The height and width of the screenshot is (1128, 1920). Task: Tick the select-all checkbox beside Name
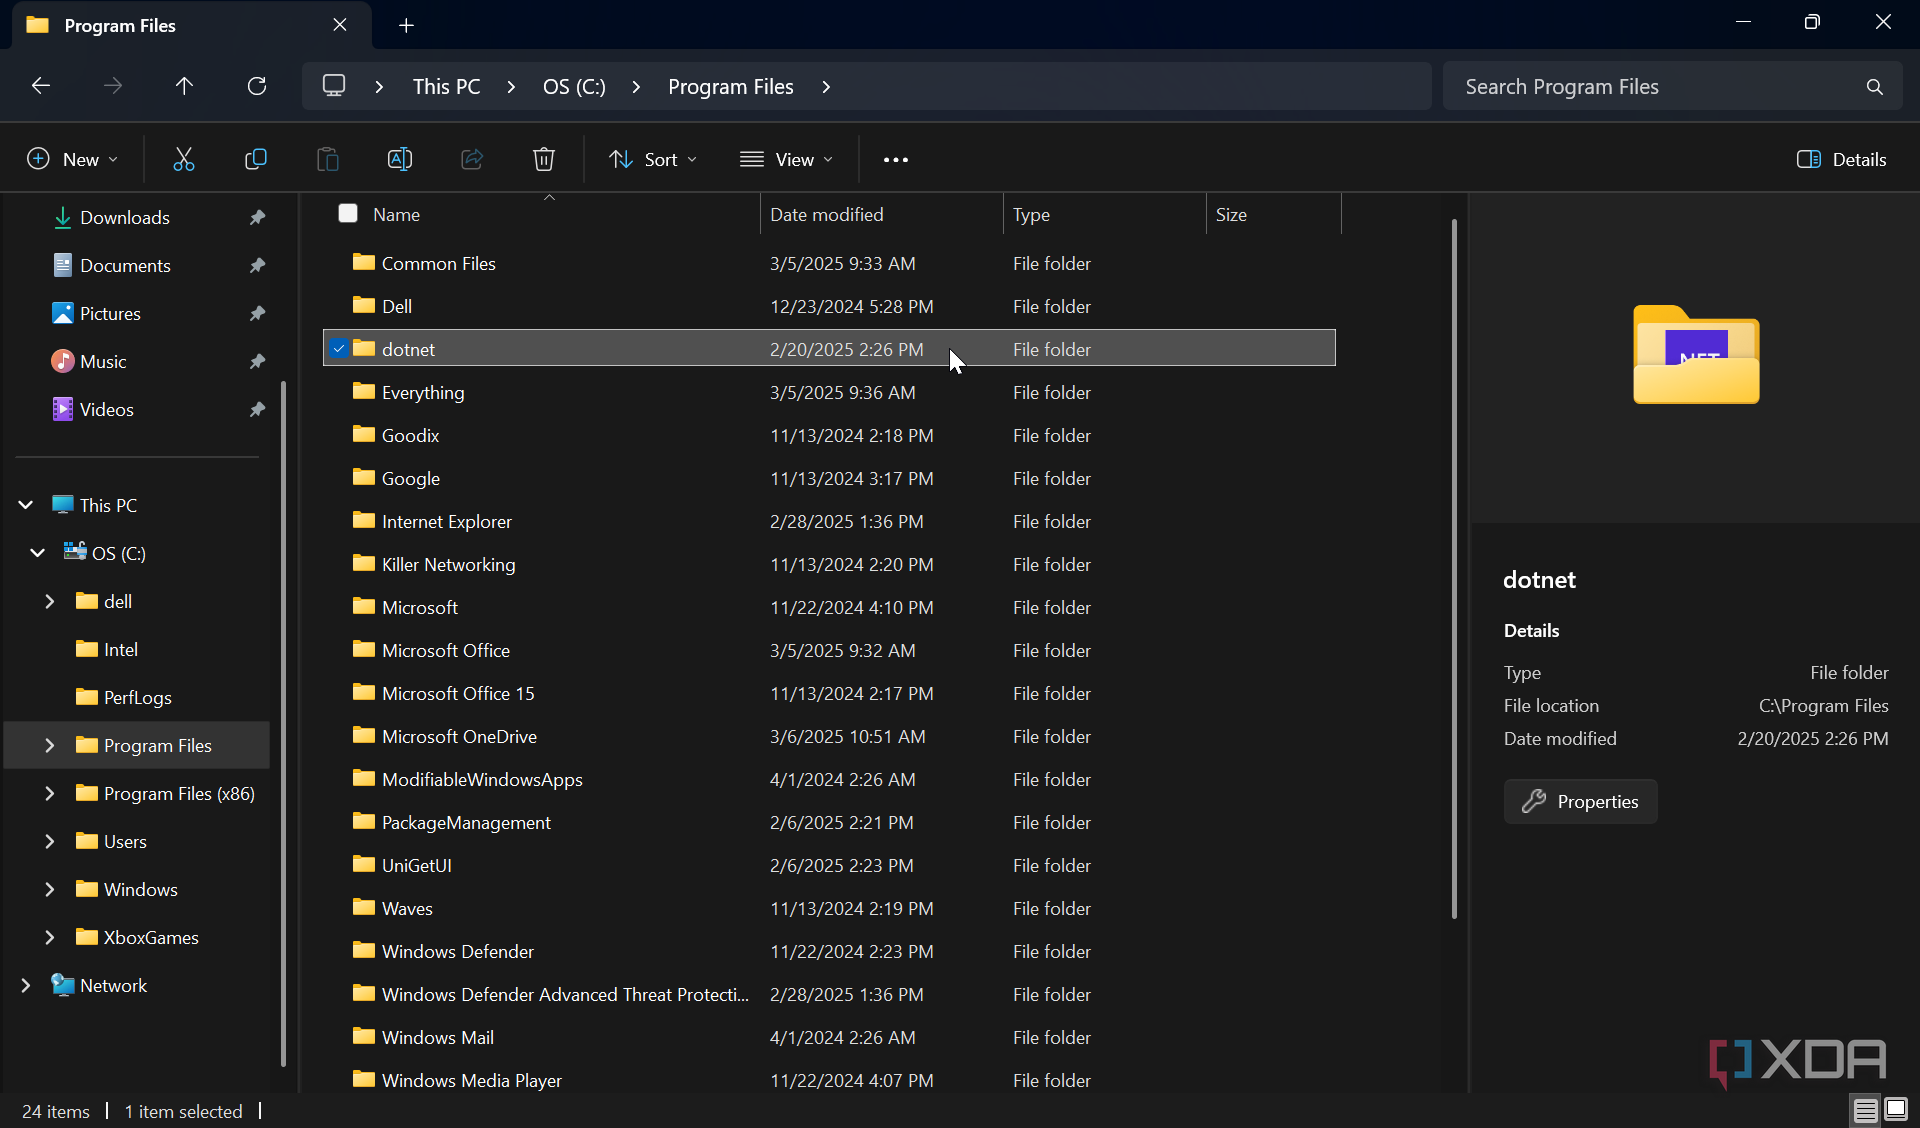[348, 213]
